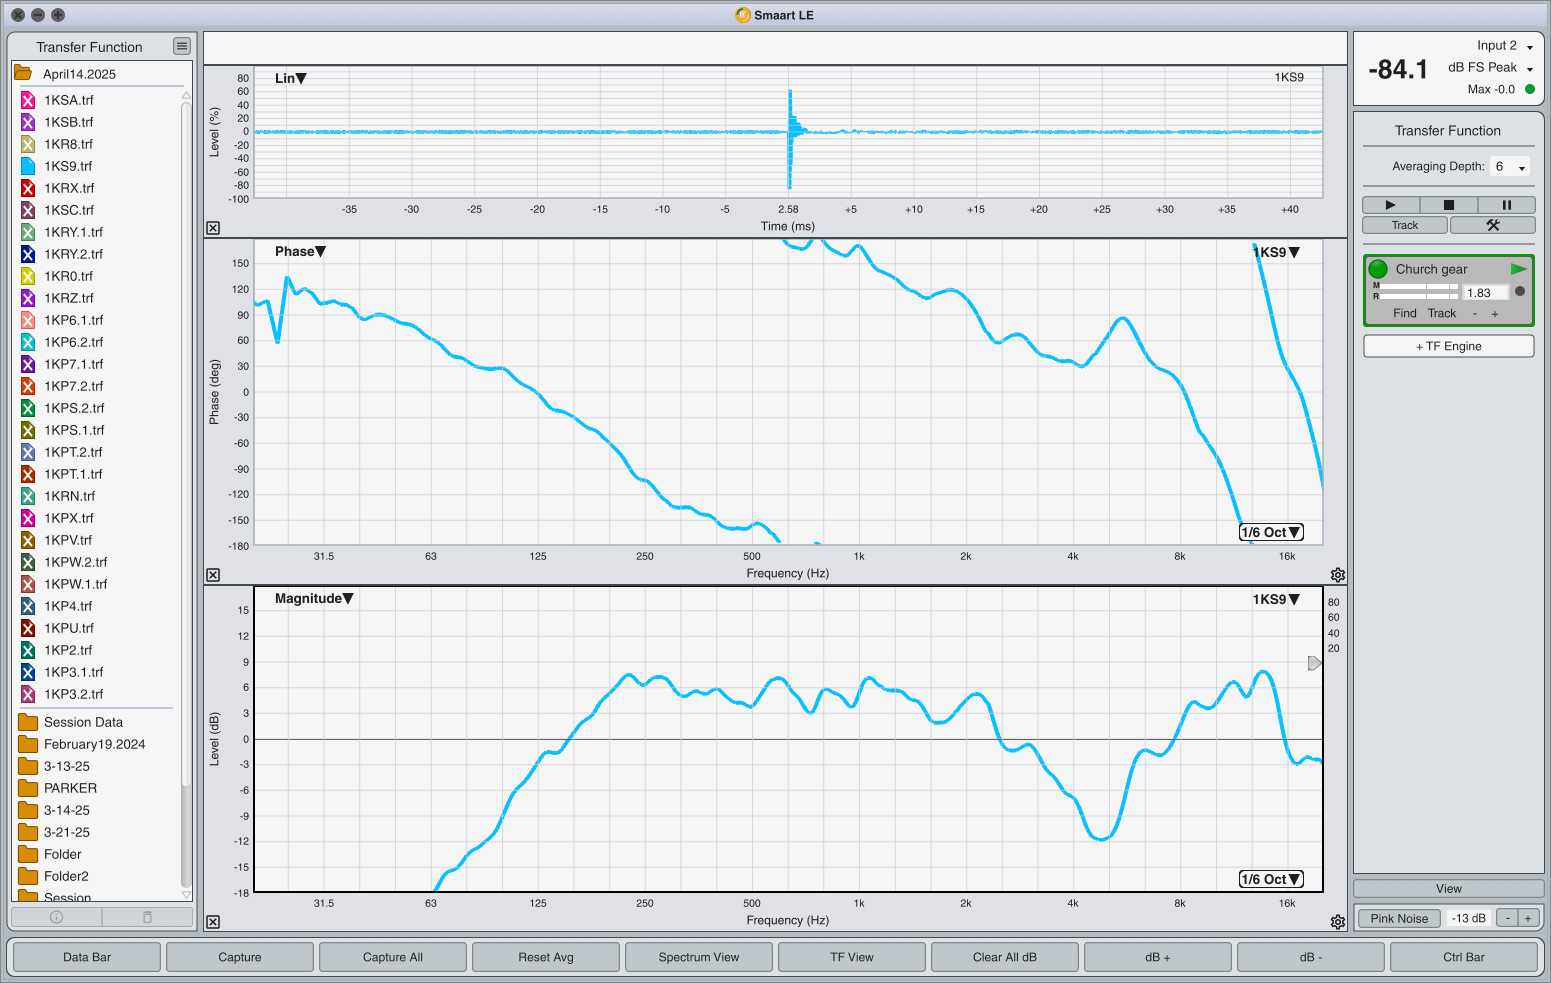This screenshot has width=1551, height=983.
Task: Open the 1KS9 trace dropdown on phase plot
Action: pos(1276,252)
